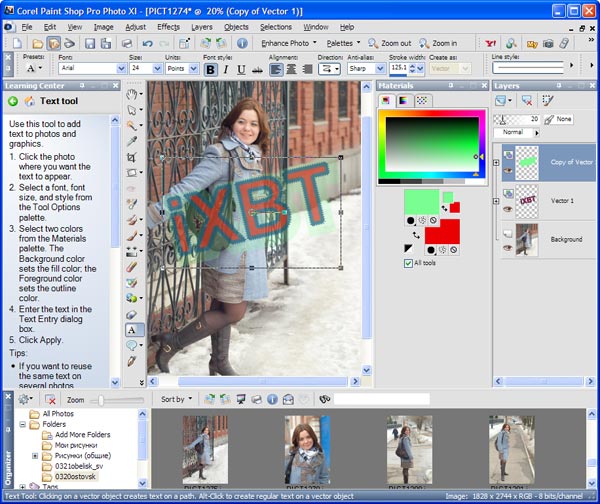Click the Enhance Photo button

click(284, 43)
